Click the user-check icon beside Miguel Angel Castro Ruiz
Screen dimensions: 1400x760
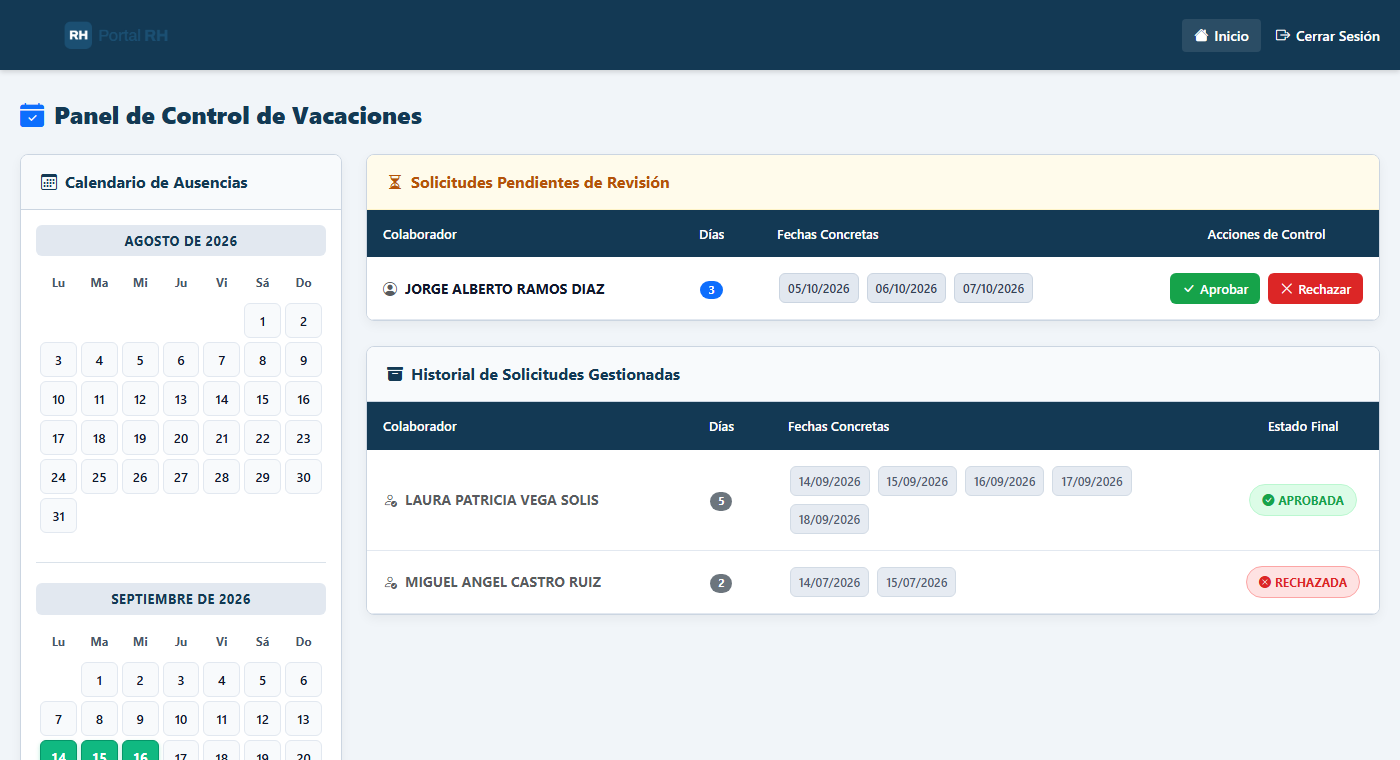(x=391, y=582)
